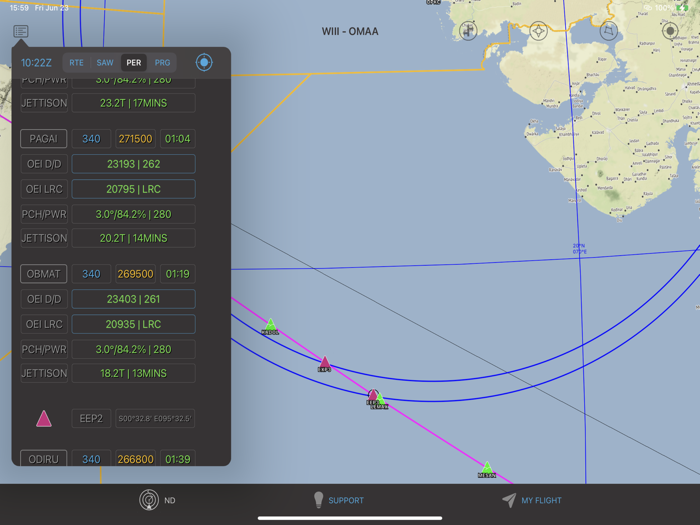Tap the EEP2 coordinates S00°32.8' E095°32.5'
This screenshot has height=525, width=700.
pos(155,419)
